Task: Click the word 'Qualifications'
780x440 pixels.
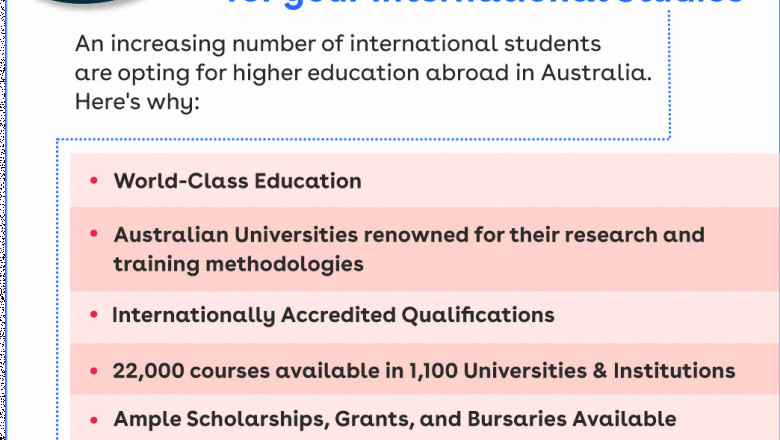Action: pos(478,315)
